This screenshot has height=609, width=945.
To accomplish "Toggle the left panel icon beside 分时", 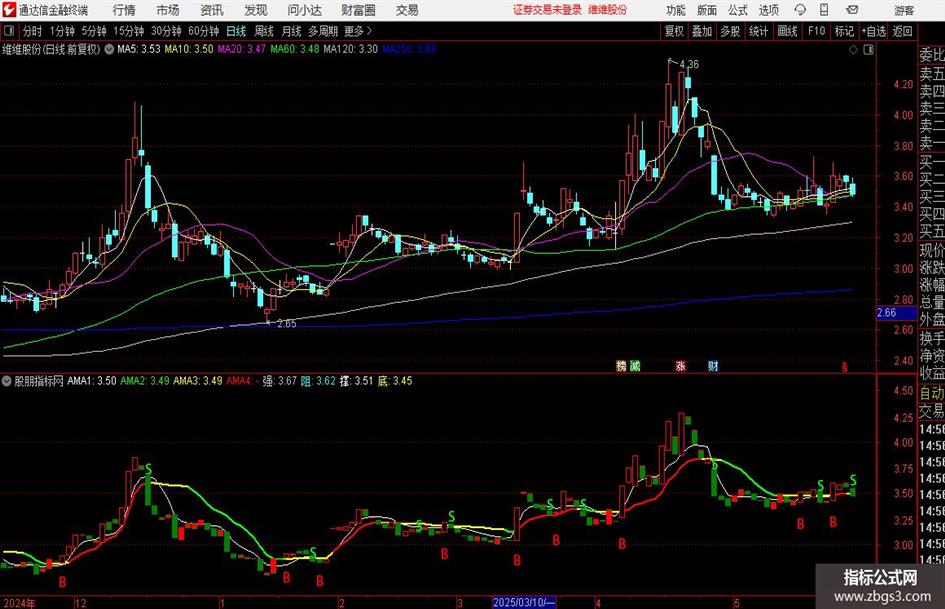I will tap(9, 31).
